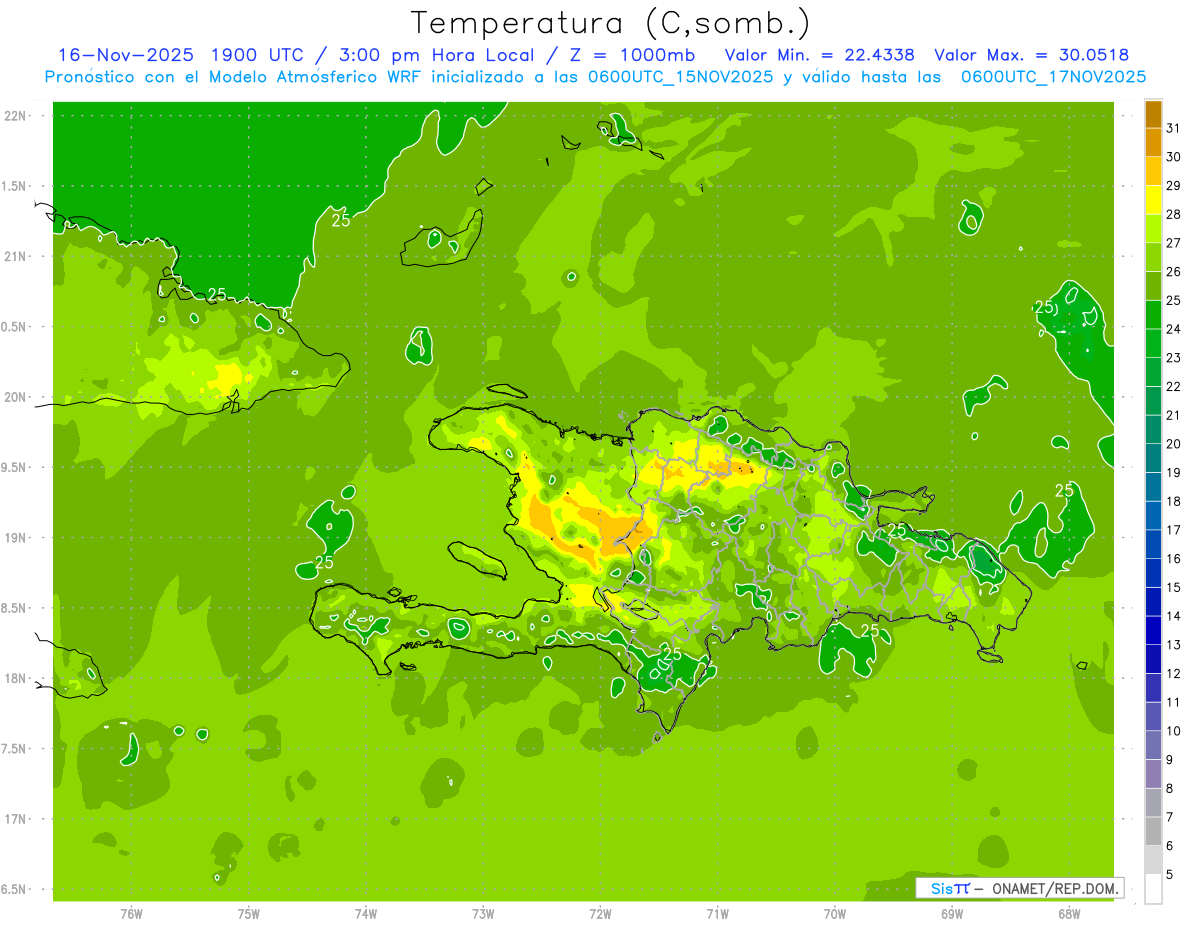
Task: Click the "72W" longitude label
Action: (x=600, y=914)
